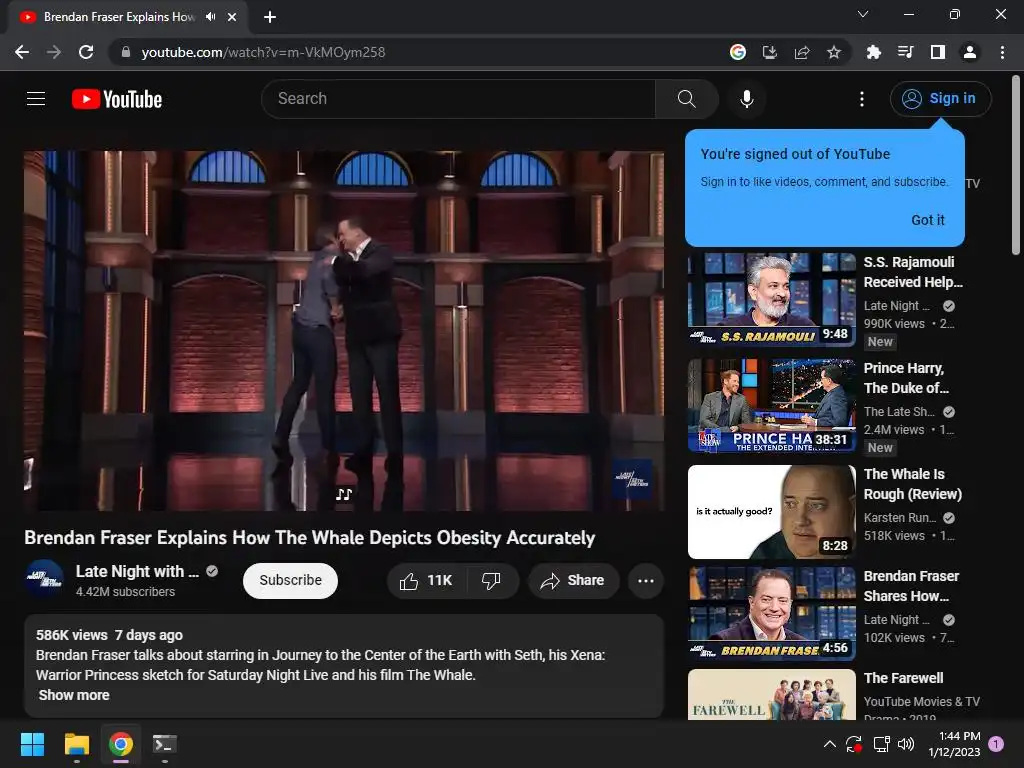Visit The Late Sh... channel name
Viewport: 1024px width, 768px height.
pos(899,411)
